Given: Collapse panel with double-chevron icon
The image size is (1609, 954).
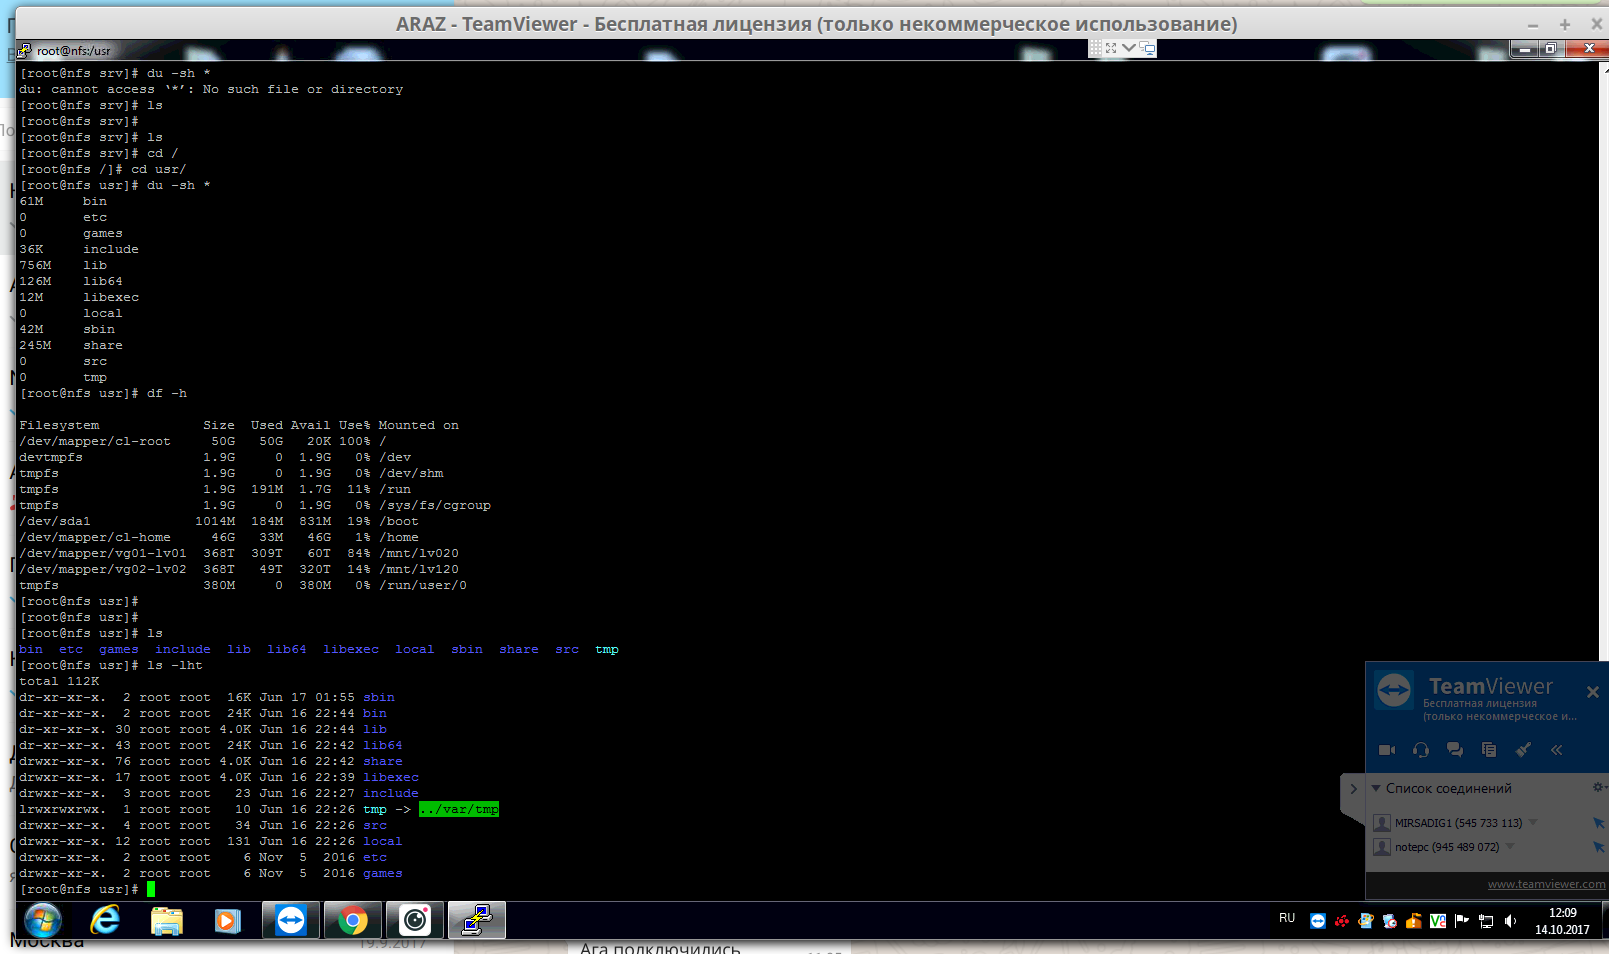Looking at the screenshot, I should (1557, 750).
